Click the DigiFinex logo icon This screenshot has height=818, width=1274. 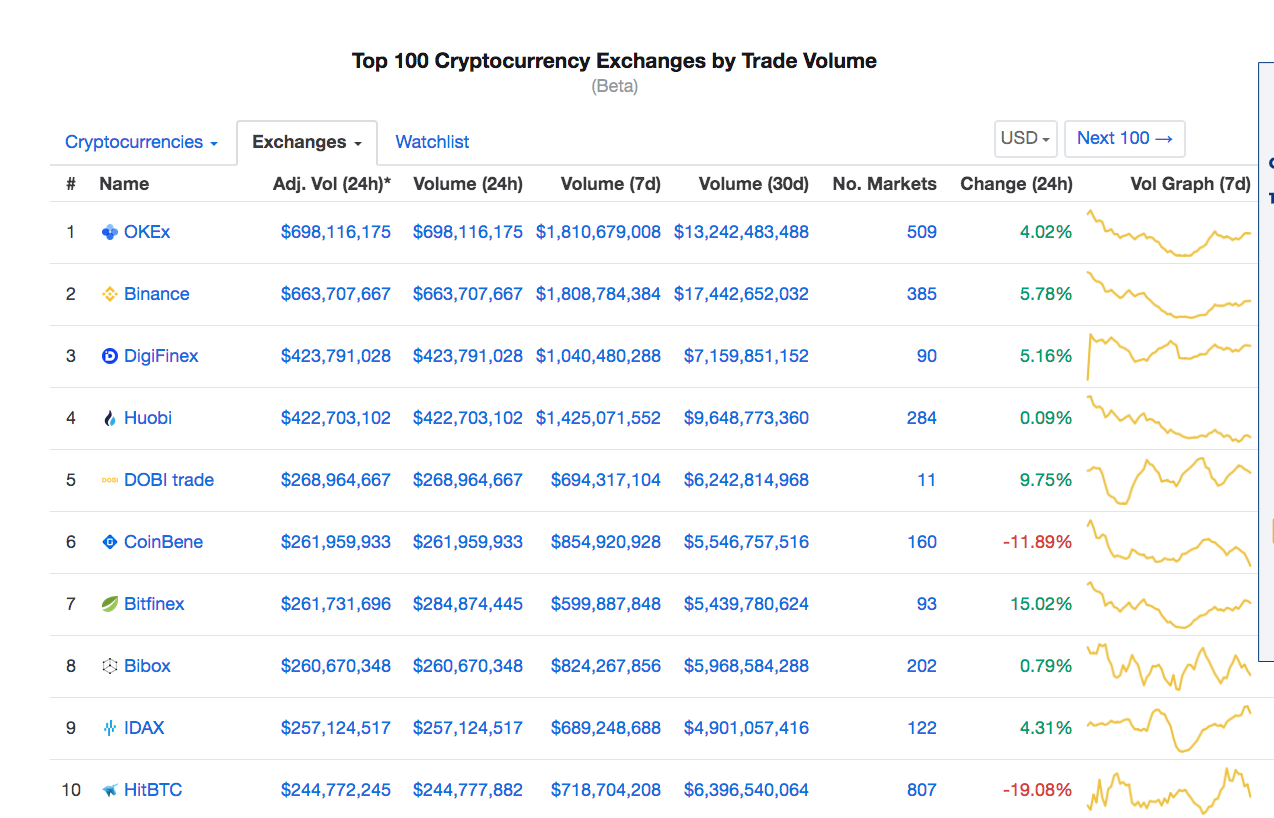(110, 356)
